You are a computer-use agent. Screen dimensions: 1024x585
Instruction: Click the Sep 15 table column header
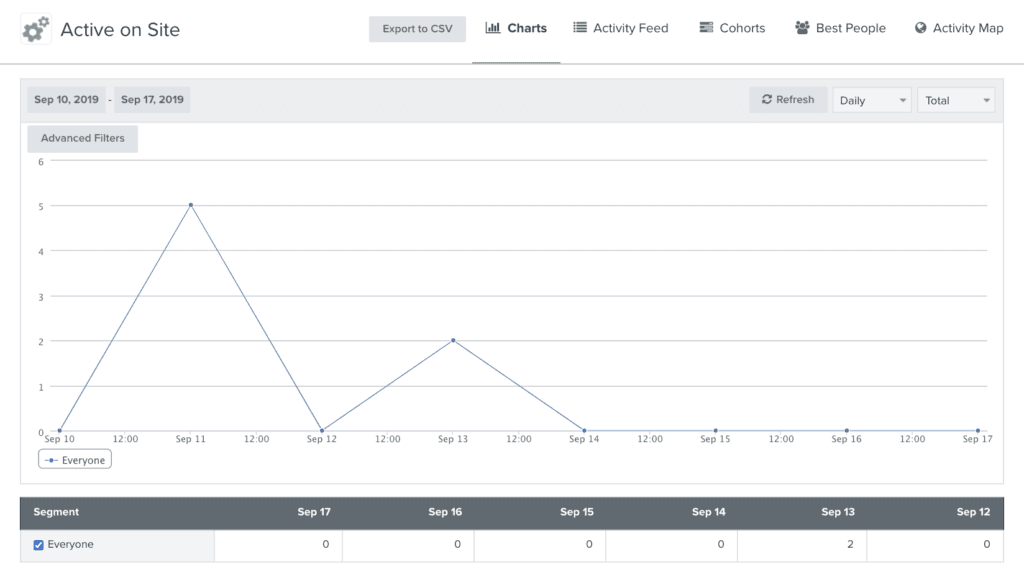(577, 512)
